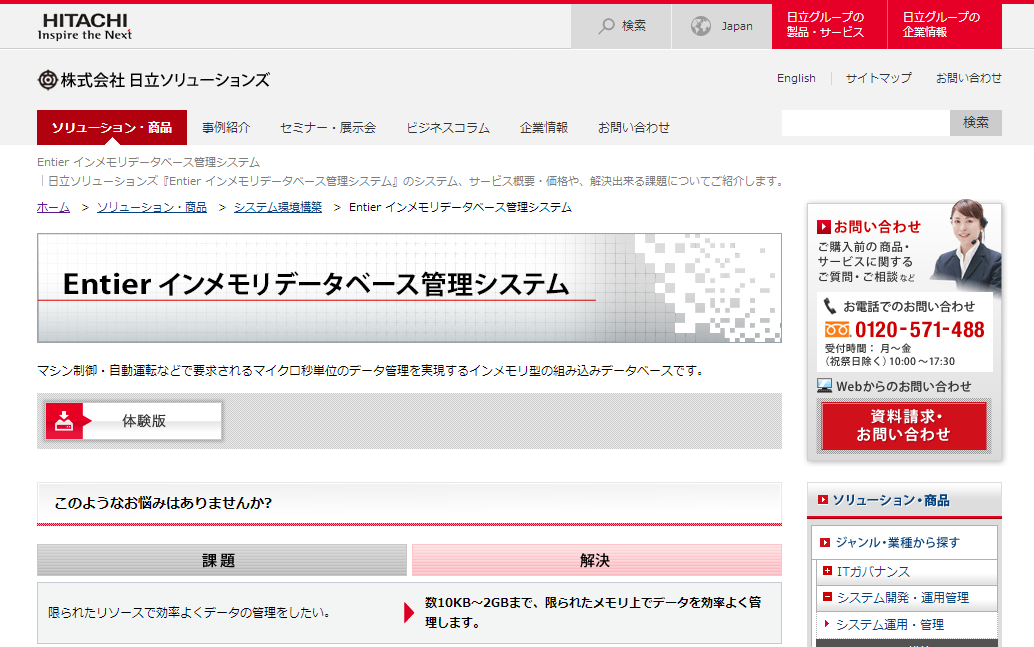1034x647 pixels.
Task: Click the phone handset icon
Action: click(x=829, y=306)
